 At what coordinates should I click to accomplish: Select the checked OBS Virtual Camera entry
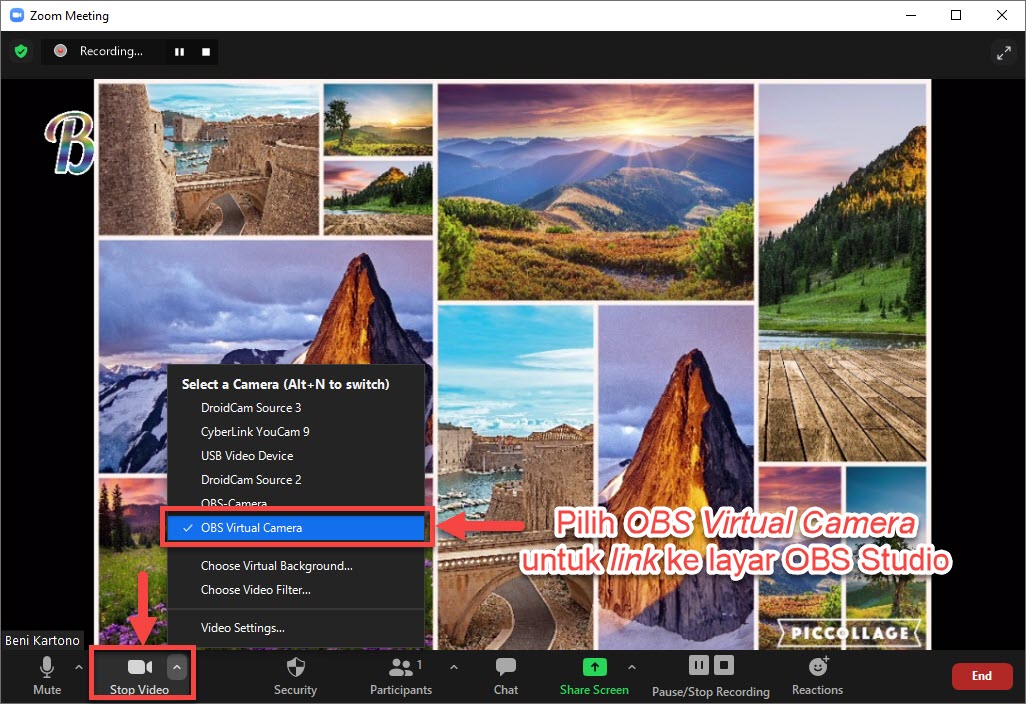click(x=296, y=527)
